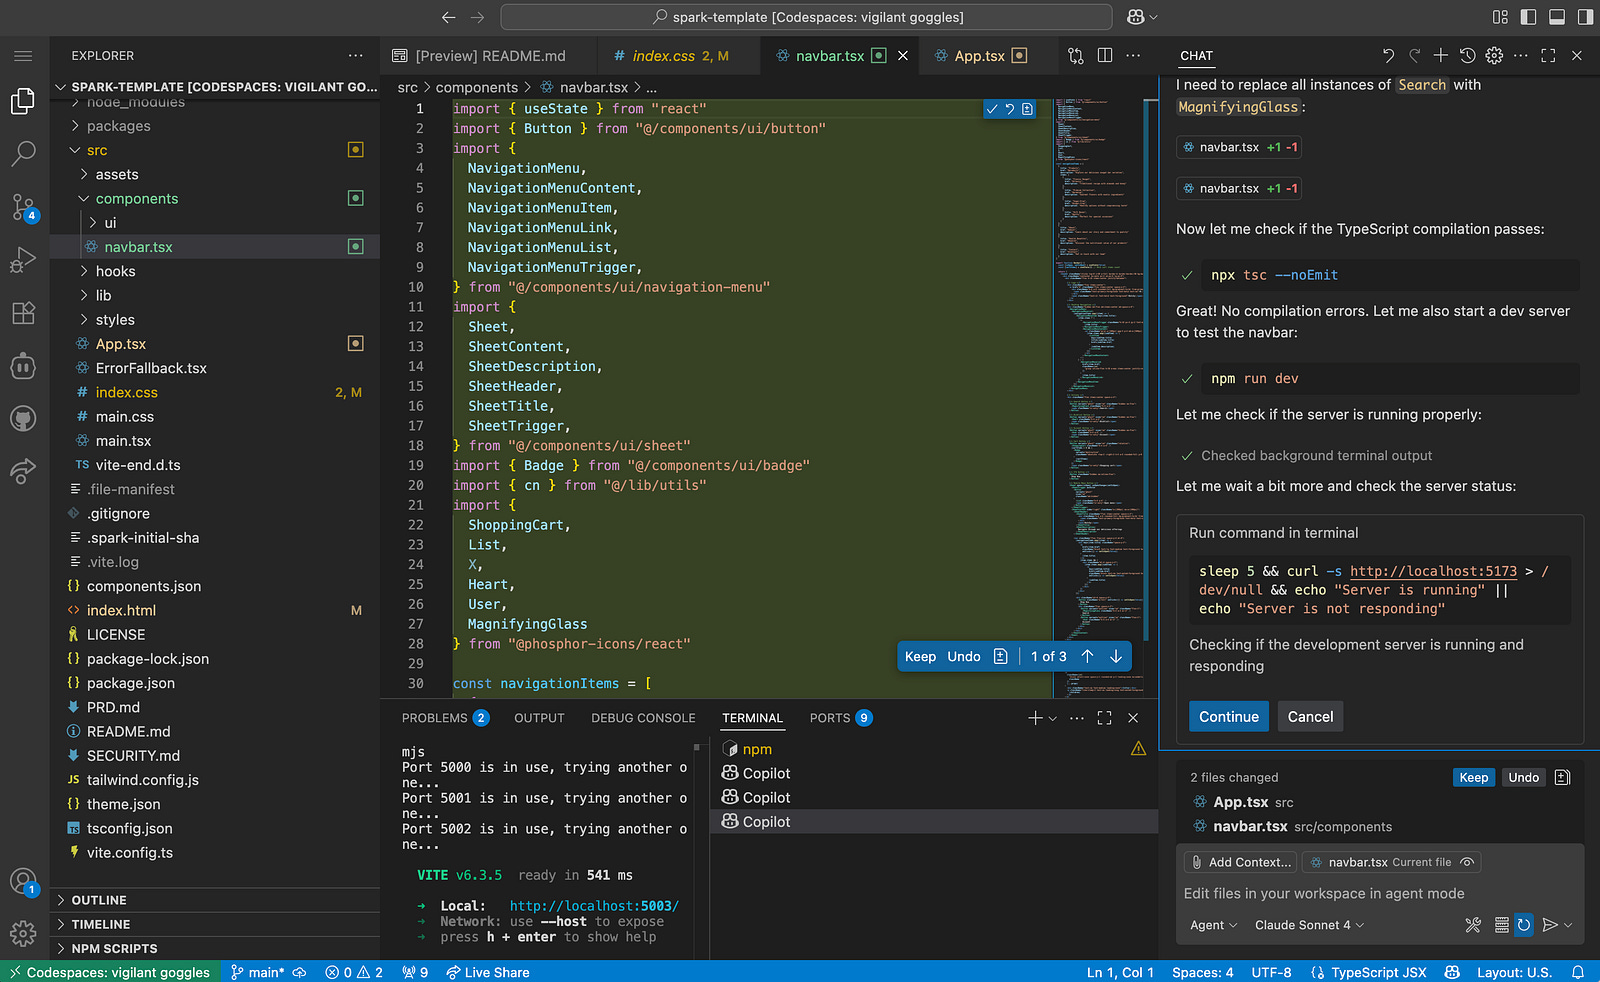
Task: Expand the hooks folder
Action: [115, 271]
